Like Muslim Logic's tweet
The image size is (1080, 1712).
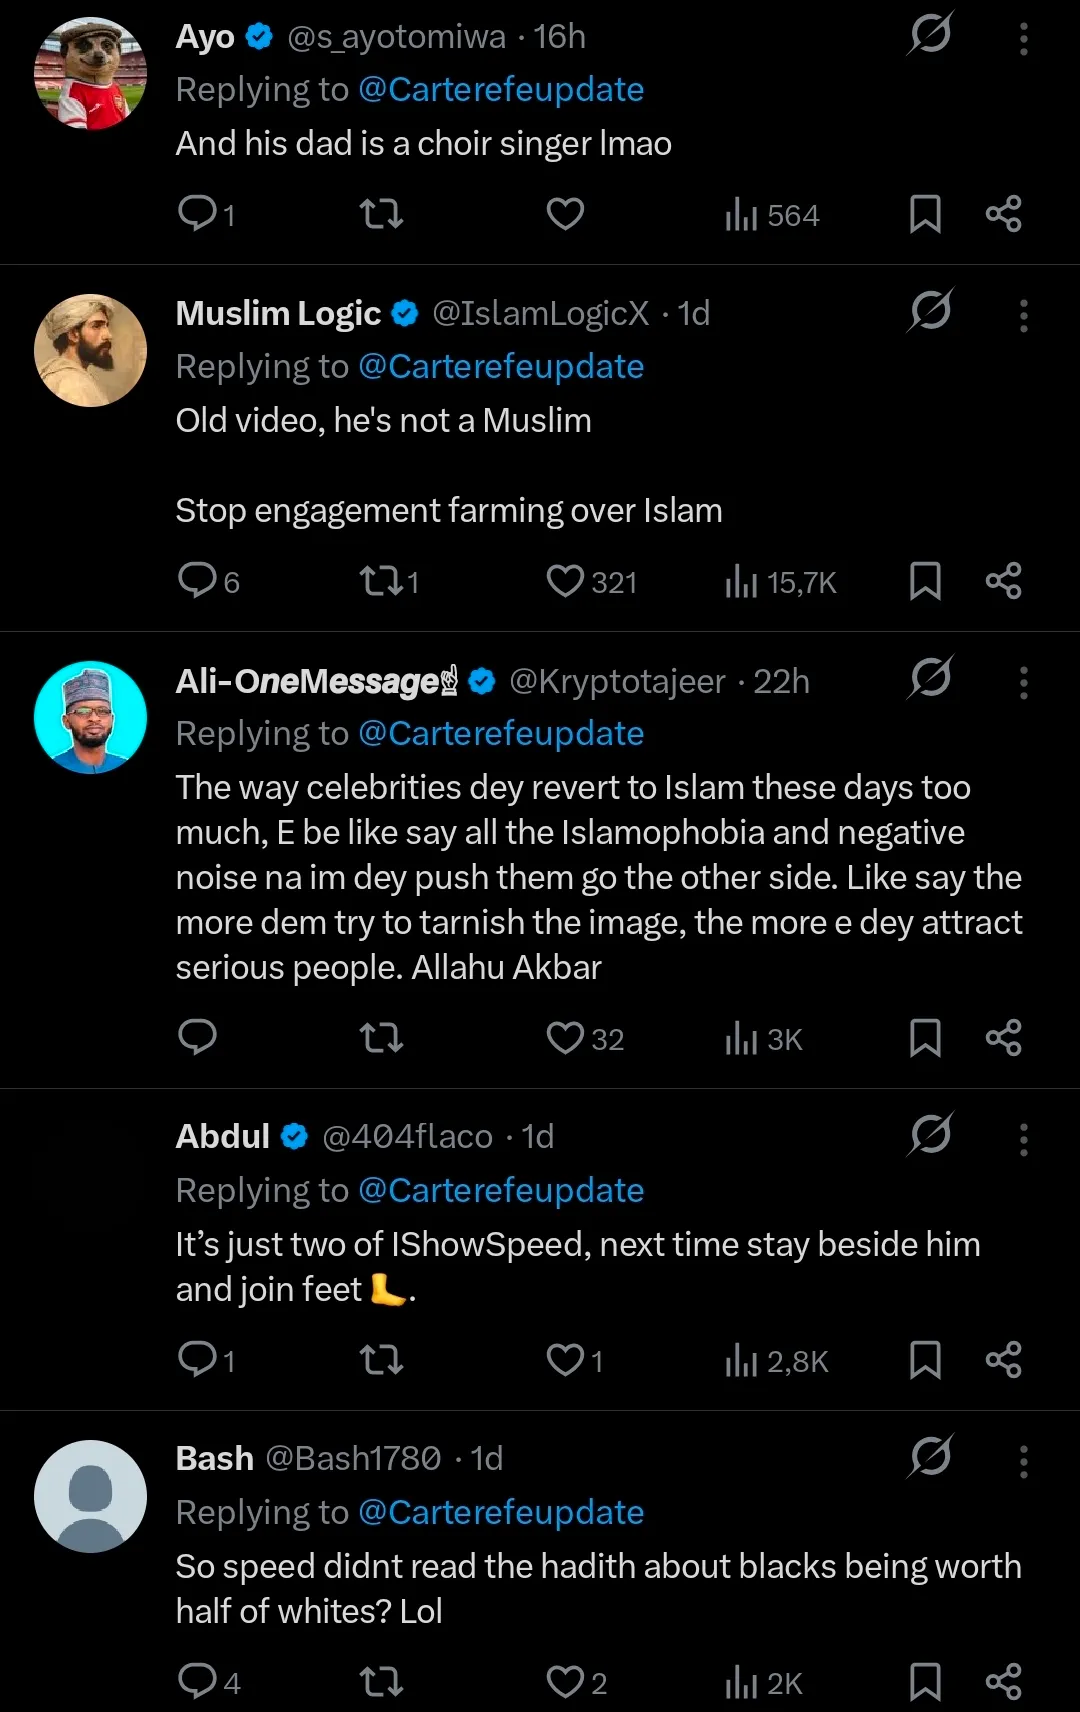coord(565,581)
